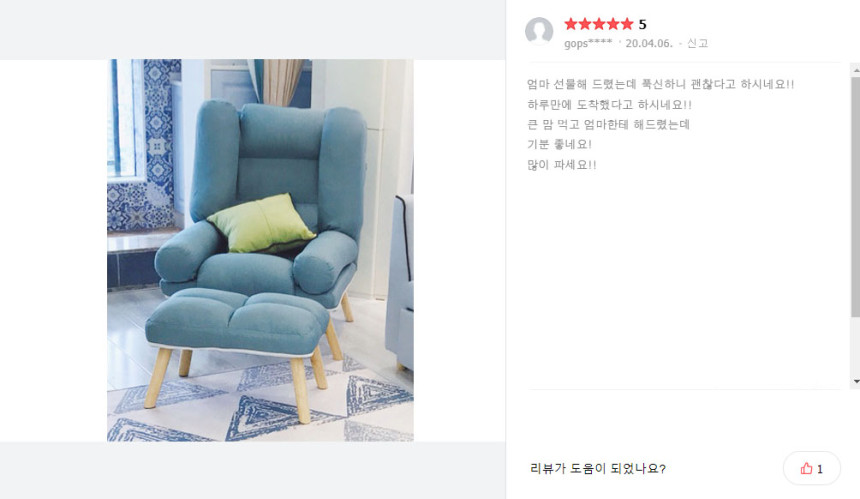Click the rating score number 5

click(x=642, y=24)
